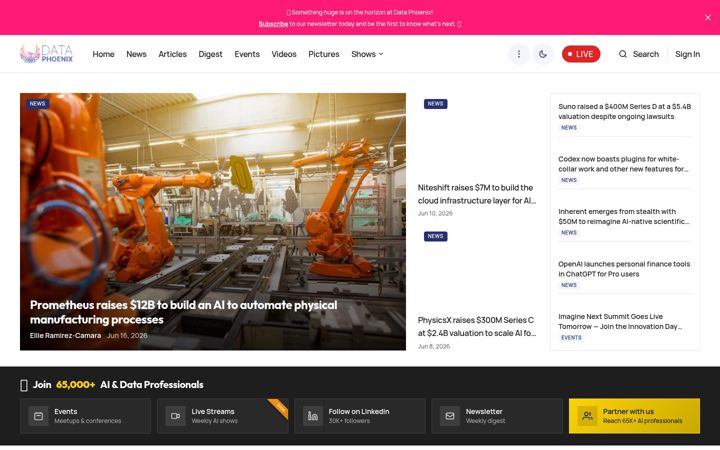Click the Events calendar icon in footer

point(39,416)
